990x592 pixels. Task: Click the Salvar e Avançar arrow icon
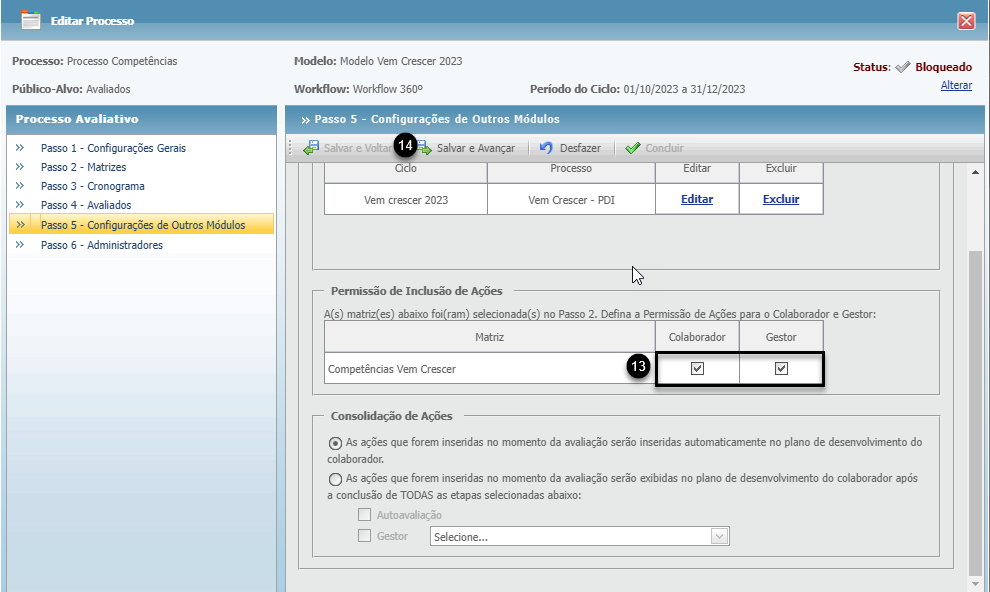coord(424,148)
